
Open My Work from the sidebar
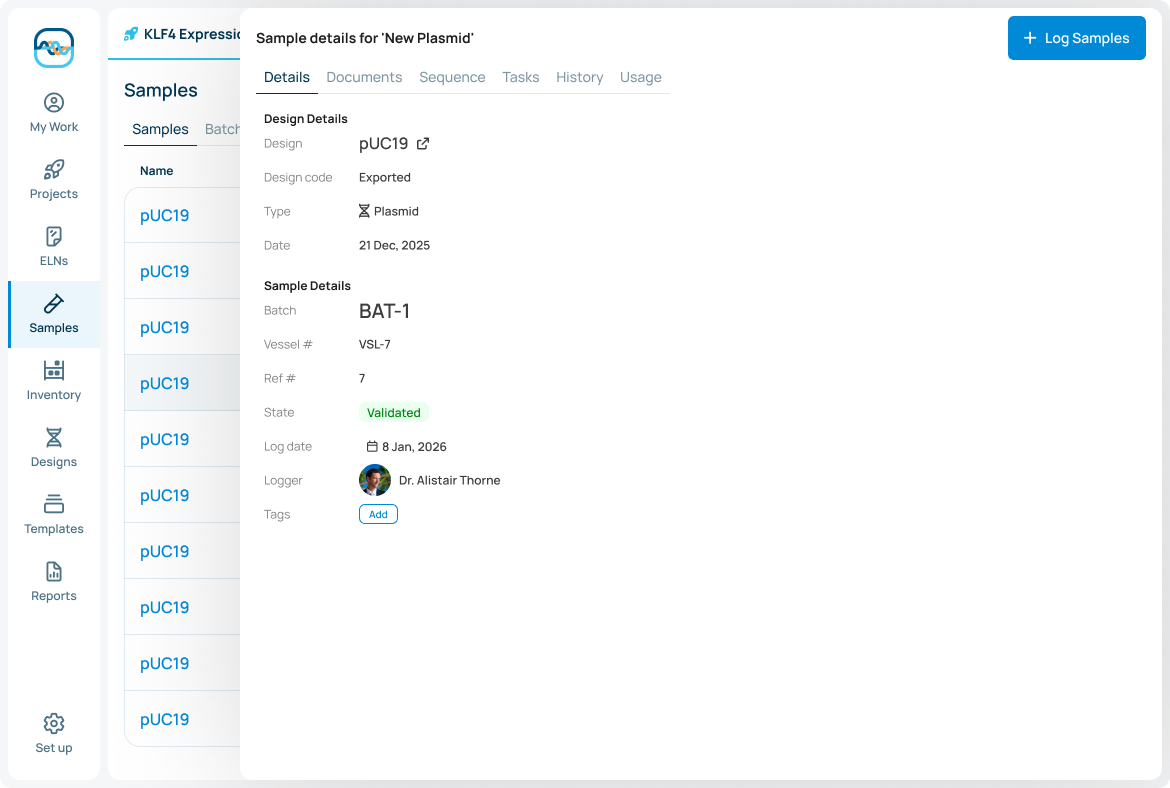pos(54,113)
